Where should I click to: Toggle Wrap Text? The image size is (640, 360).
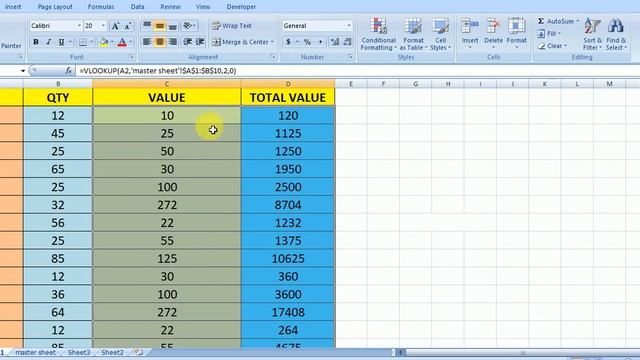click(231, 26)
